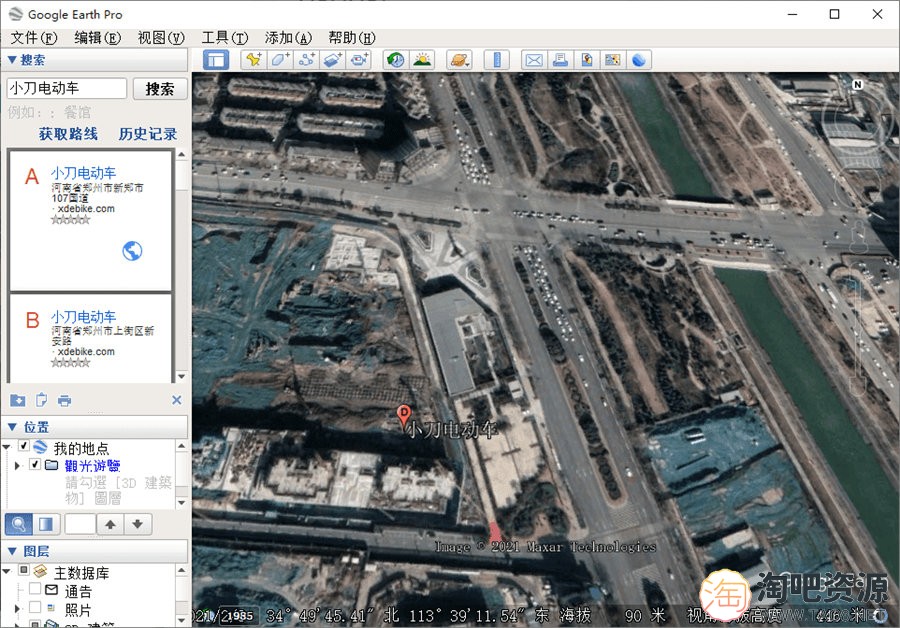900x628 pixels.
Task: Collapse the 我的地点 tree node
Action: [x=6, y=447]
